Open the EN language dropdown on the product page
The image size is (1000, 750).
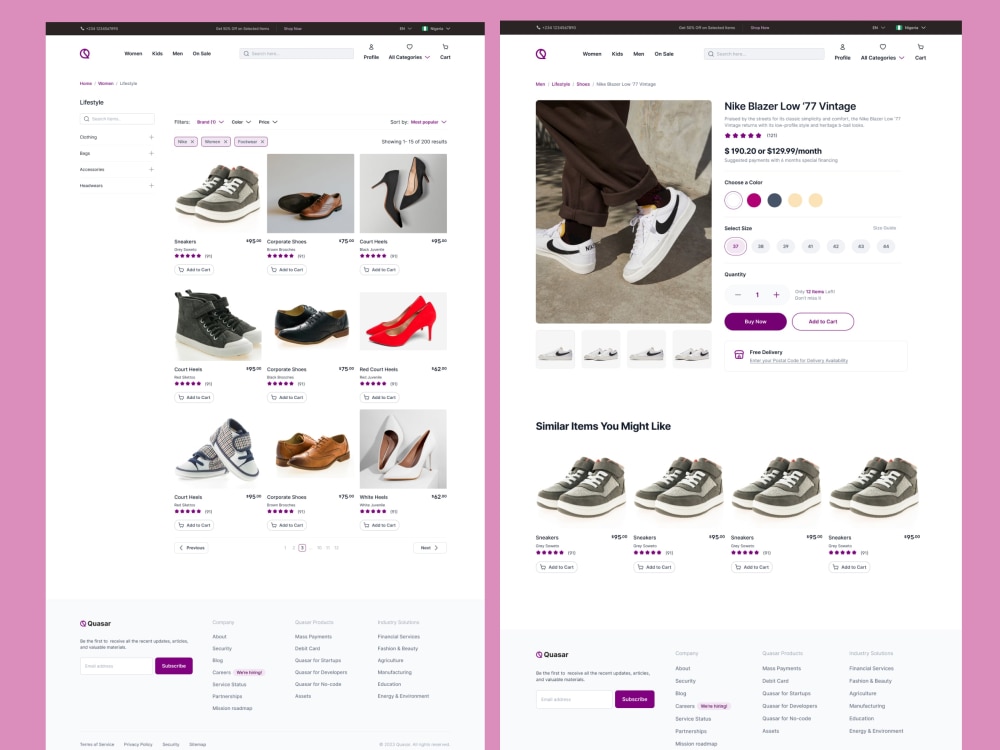tap(879, 28)
